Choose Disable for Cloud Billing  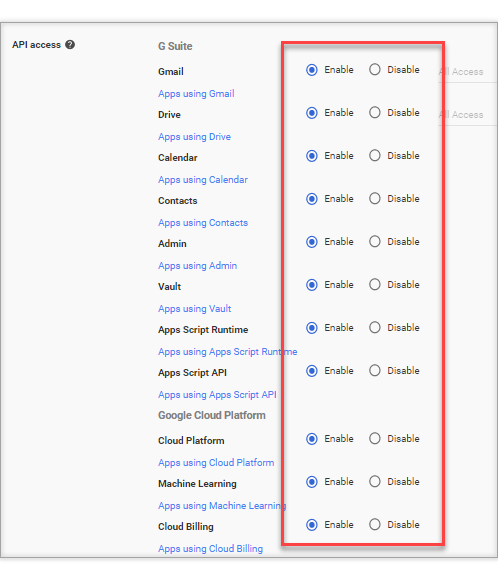pos(375,525)
